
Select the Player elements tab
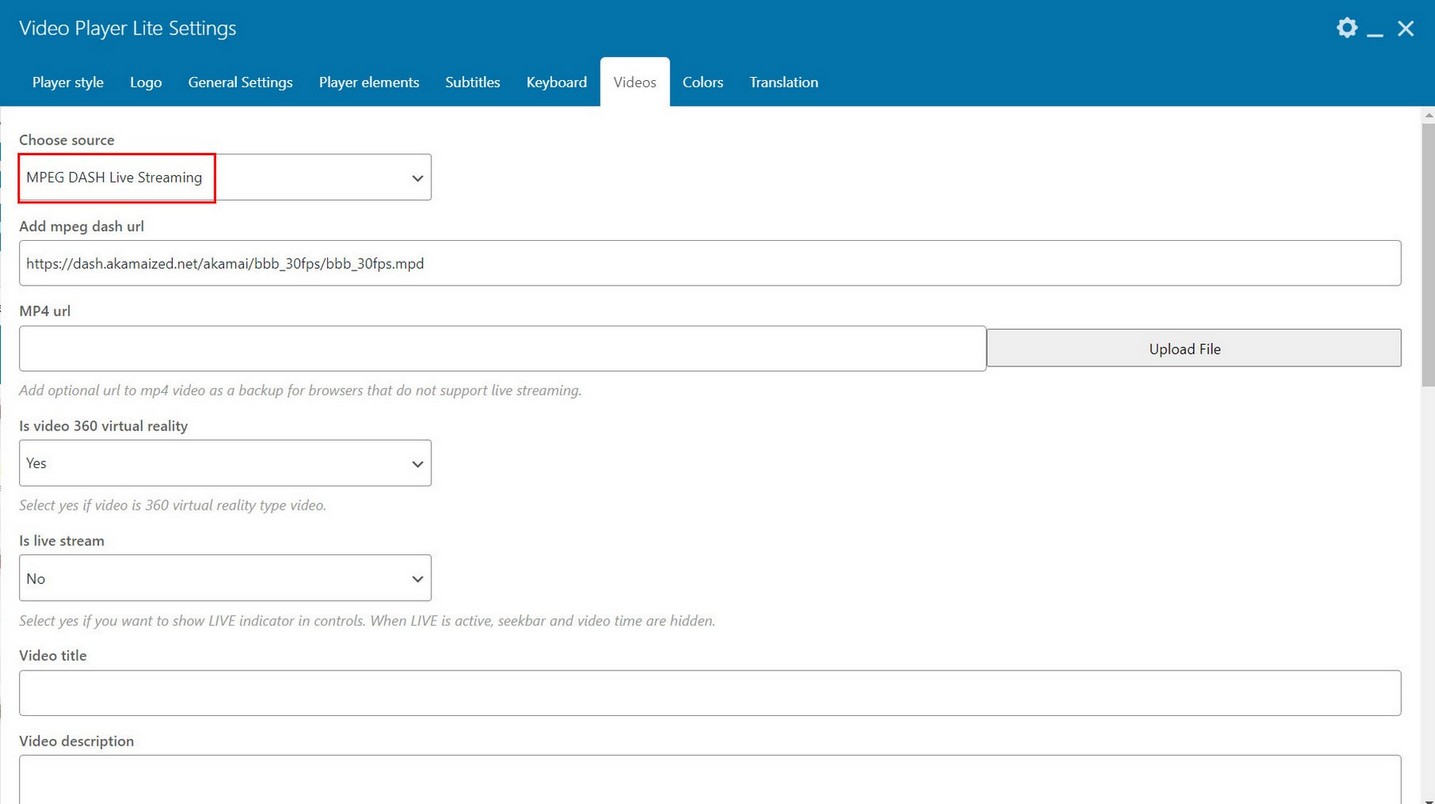pos(369,82)
